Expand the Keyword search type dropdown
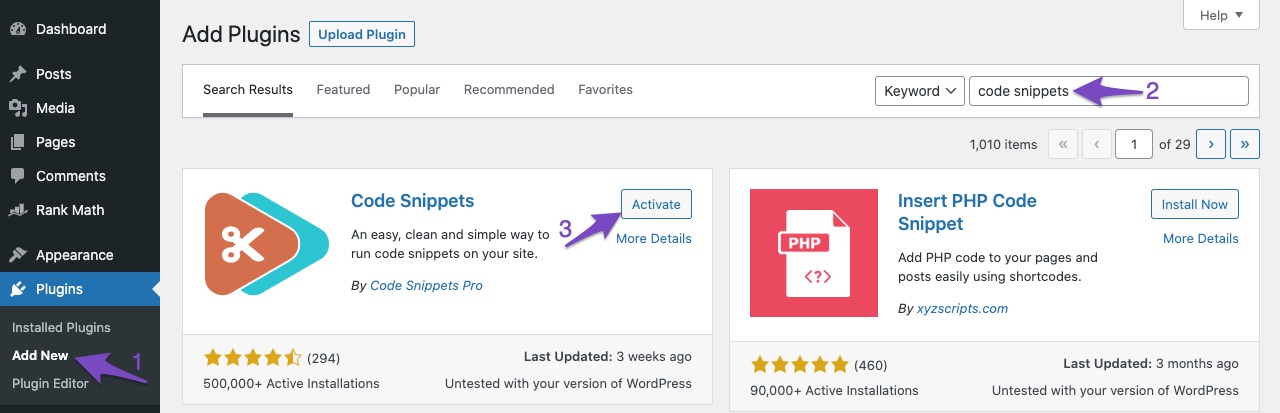 [x=920, y=91]
